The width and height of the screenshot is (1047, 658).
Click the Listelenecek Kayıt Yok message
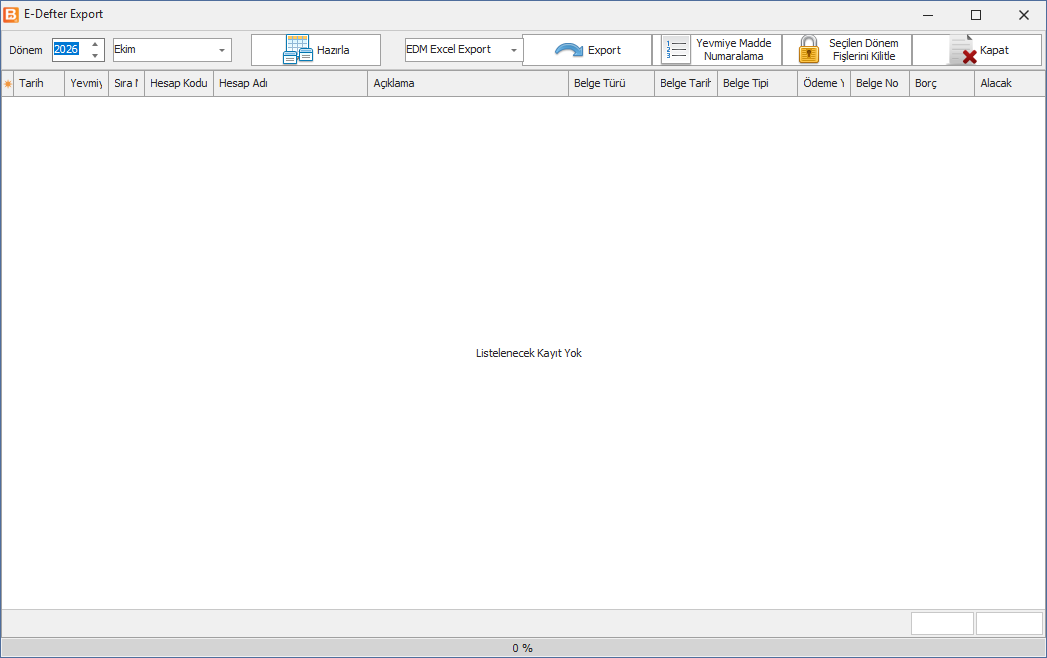529,353
